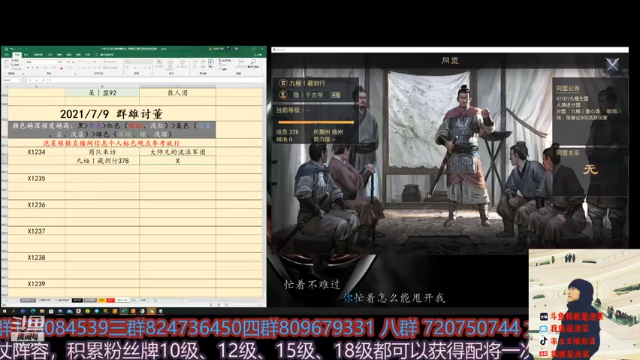Switch to the red sheet tab
Screen dimensions: 640x360
point(110,300)
